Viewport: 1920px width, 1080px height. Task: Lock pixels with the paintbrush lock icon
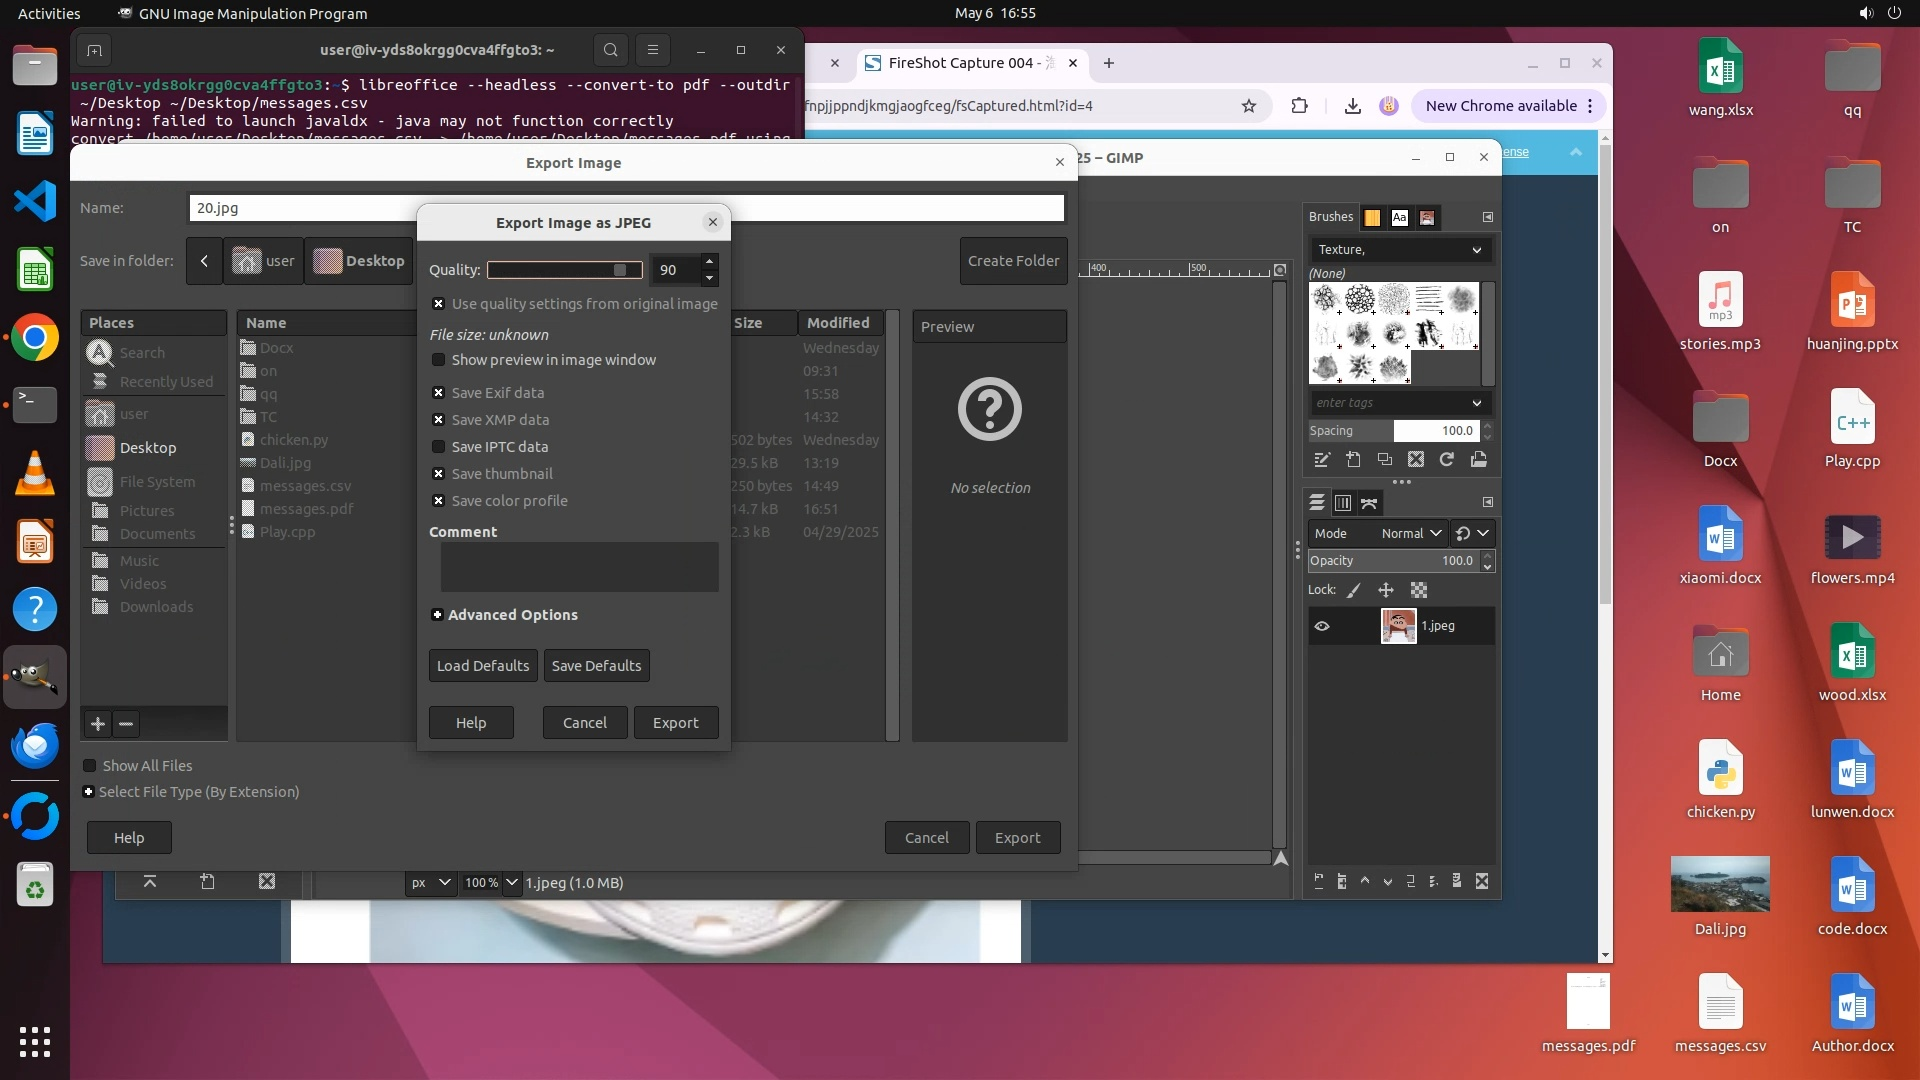(1354, 591)
